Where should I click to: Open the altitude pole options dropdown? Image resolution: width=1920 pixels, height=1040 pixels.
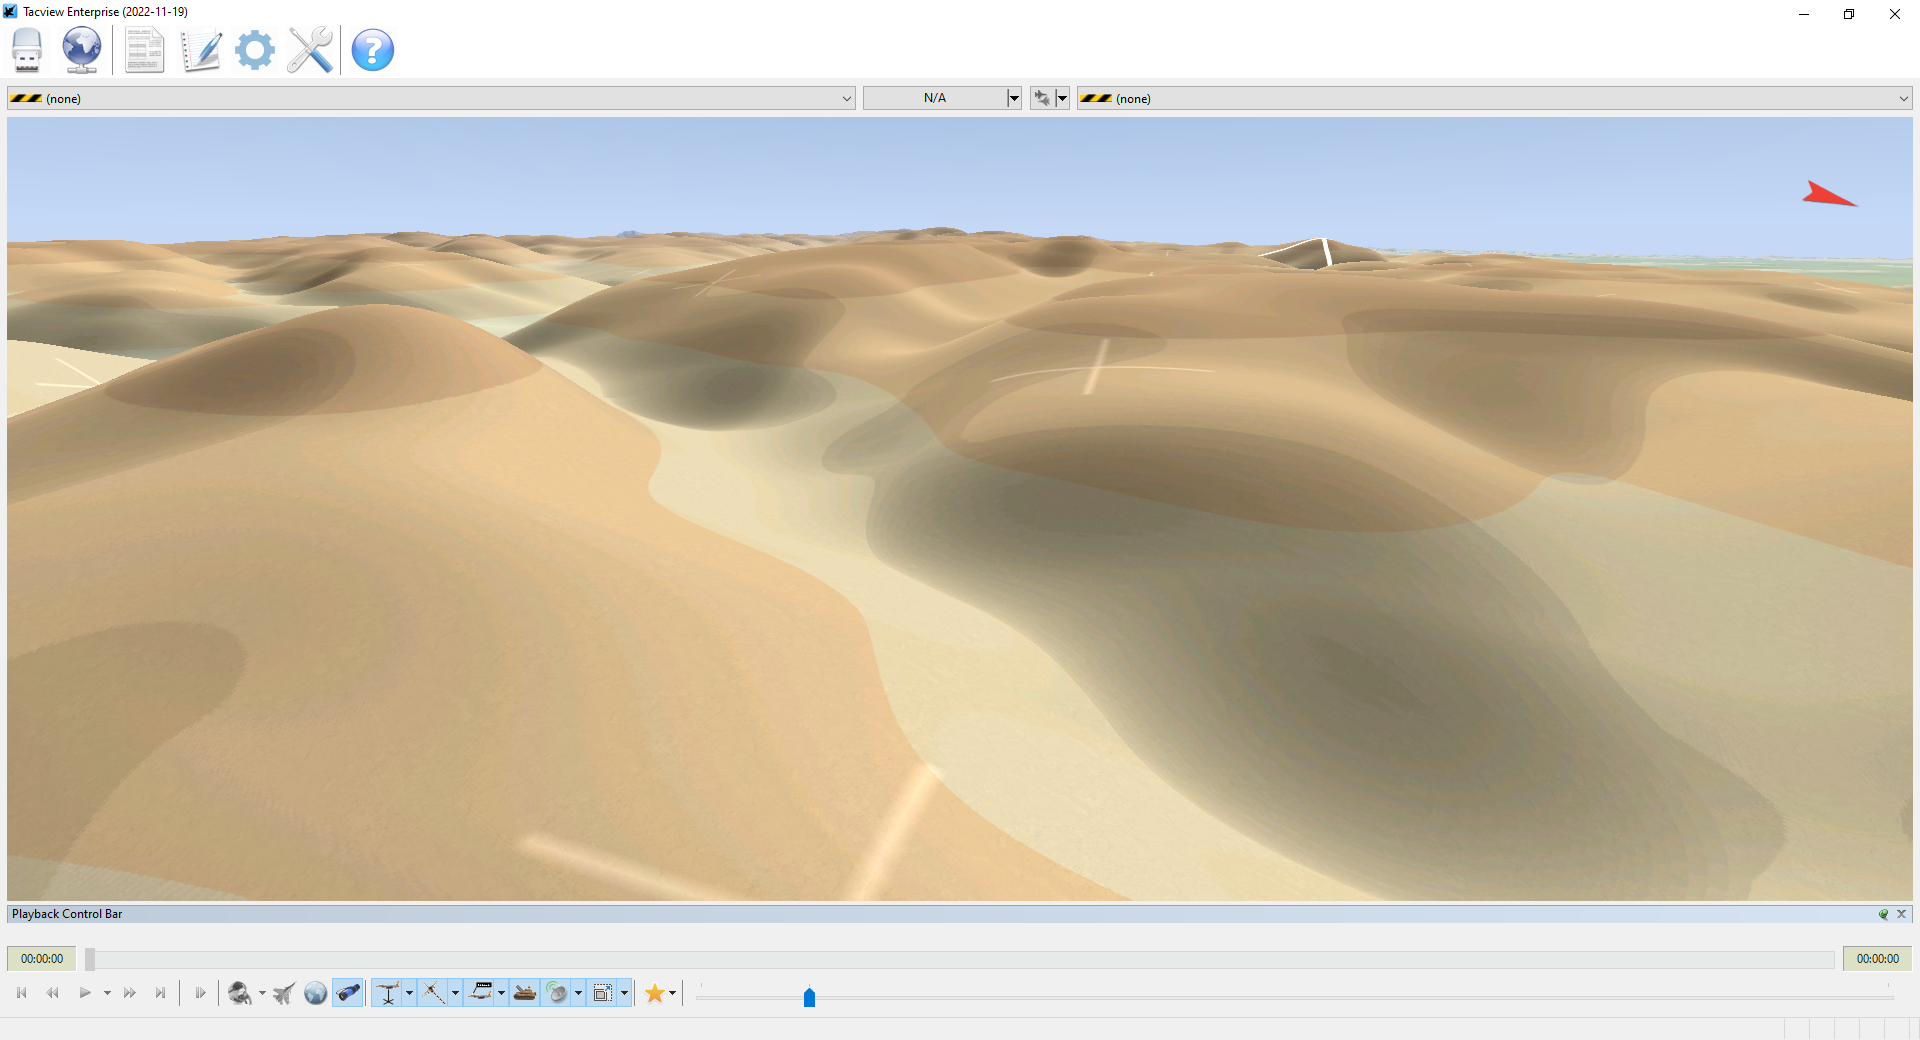click(409, 993)
